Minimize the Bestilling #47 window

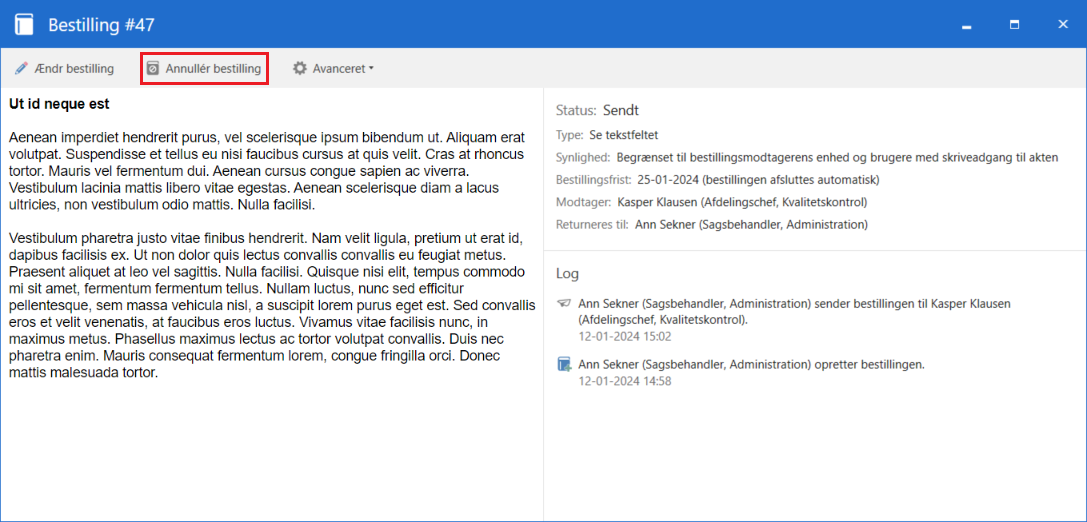pos(966,24)
